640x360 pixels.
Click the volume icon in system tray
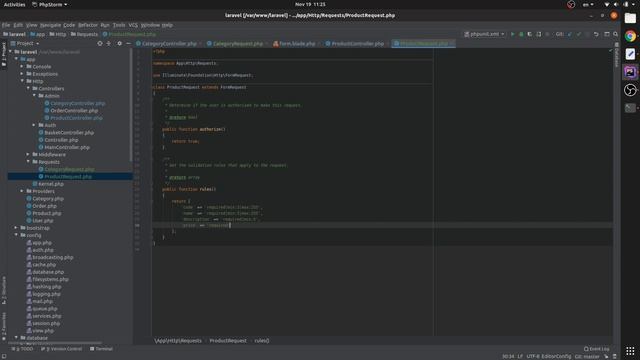616,4
